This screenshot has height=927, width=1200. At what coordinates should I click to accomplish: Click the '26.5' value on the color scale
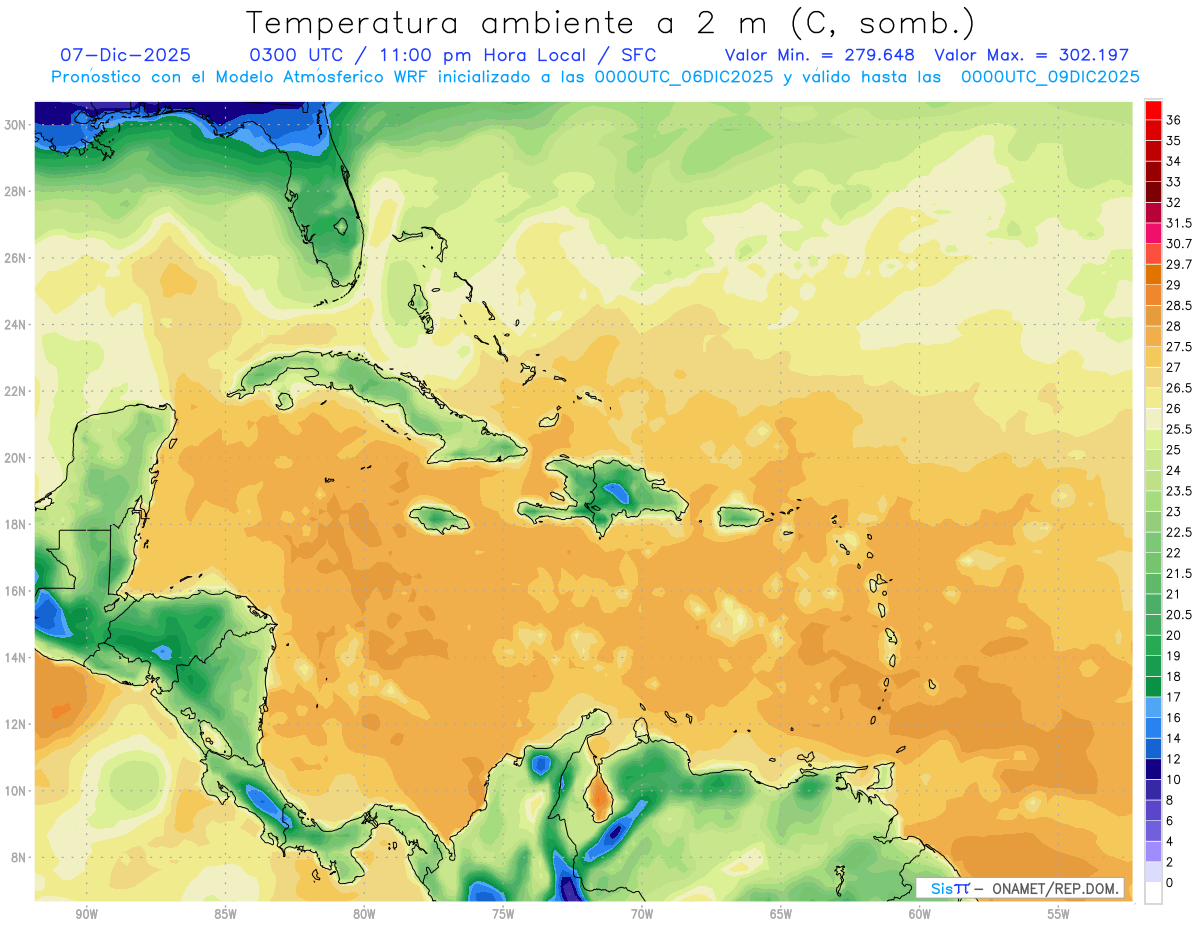coord(1179,388)
